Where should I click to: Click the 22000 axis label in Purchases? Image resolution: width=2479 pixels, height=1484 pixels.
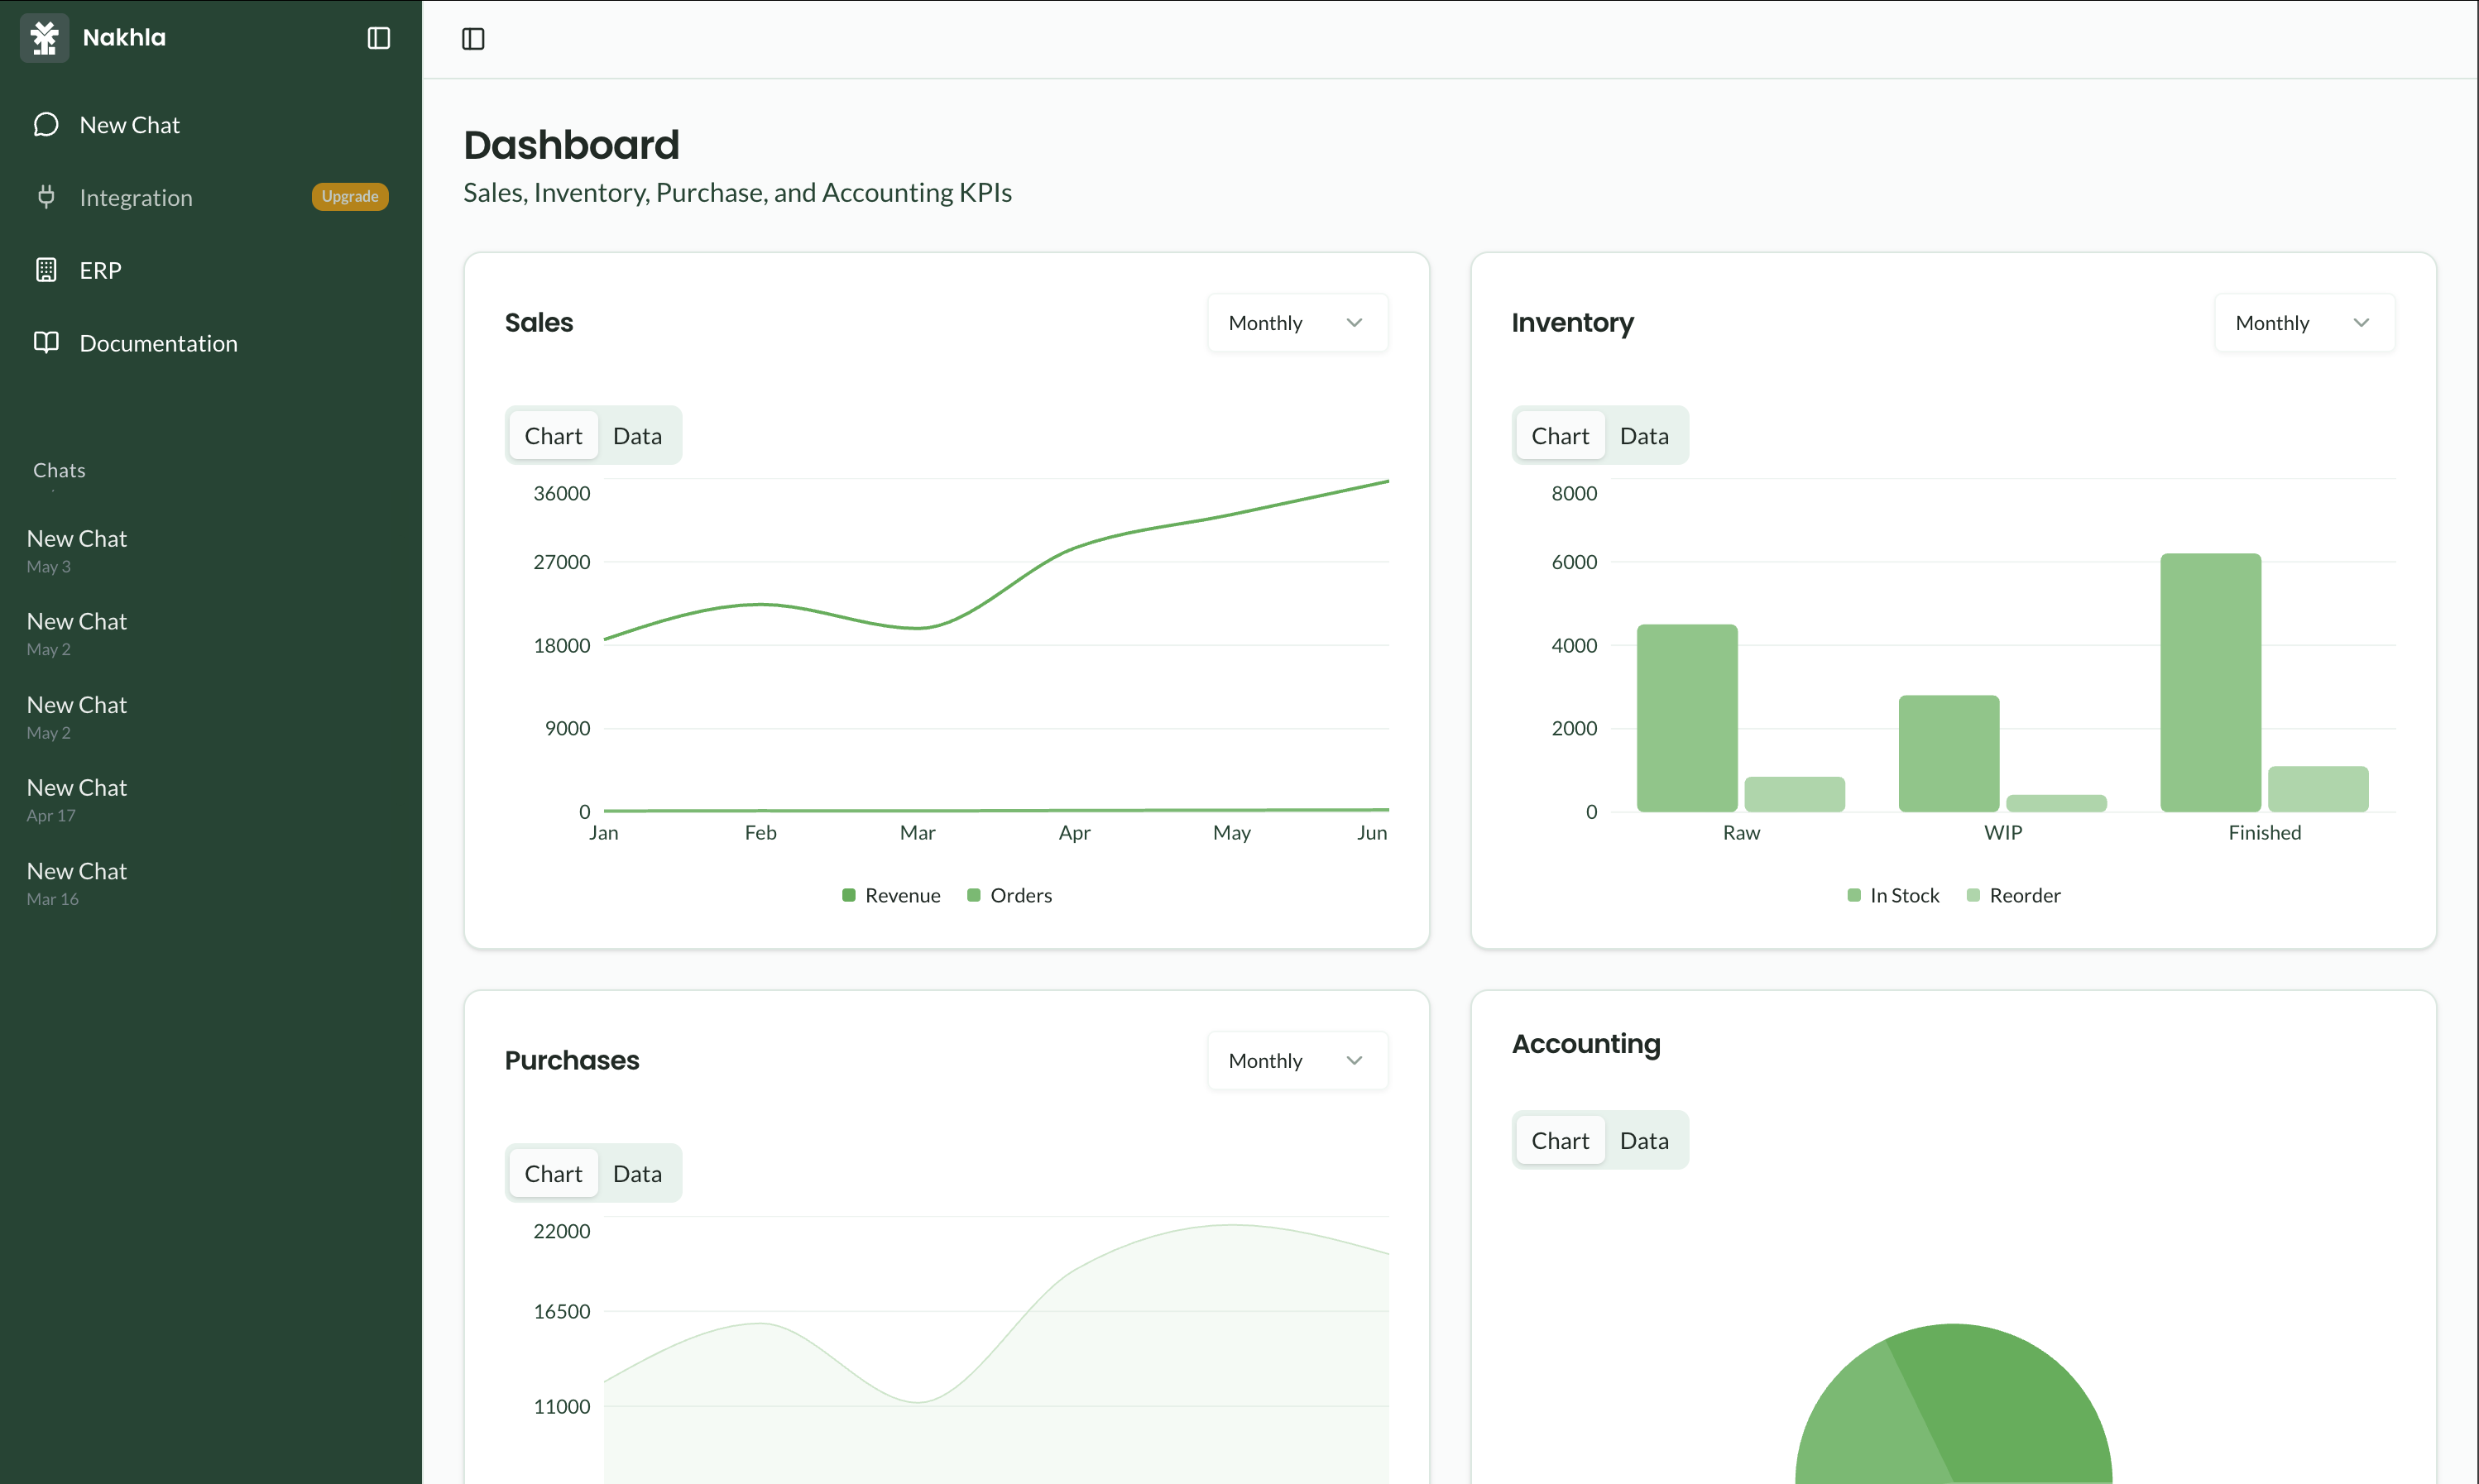tap(562, 1231)
